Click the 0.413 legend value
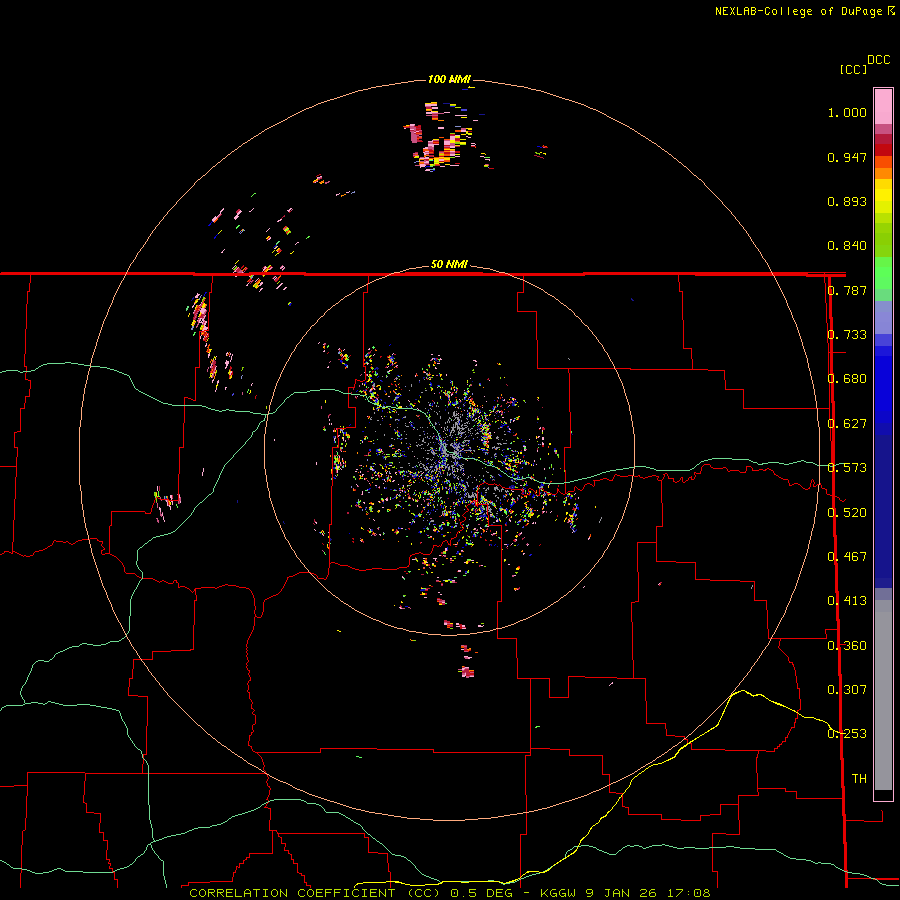Image resolution: width=900 pixels, height=900 pixels. tap(847, 601)
